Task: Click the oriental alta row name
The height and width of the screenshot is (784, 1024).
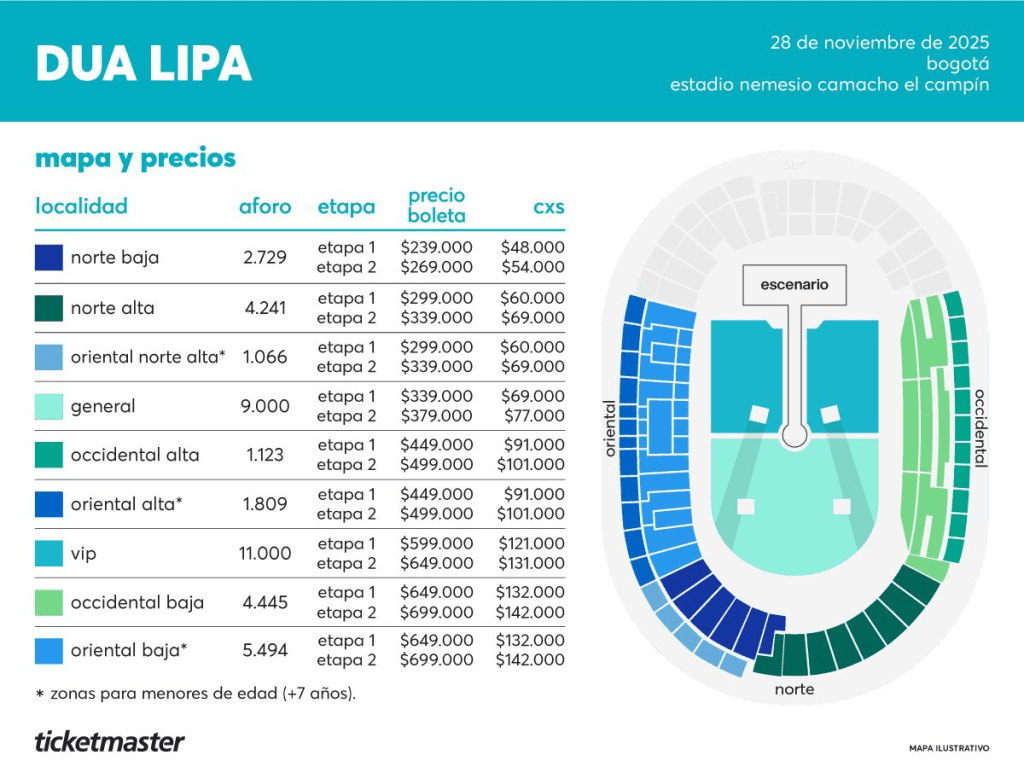Action: (x=126, y=504)
